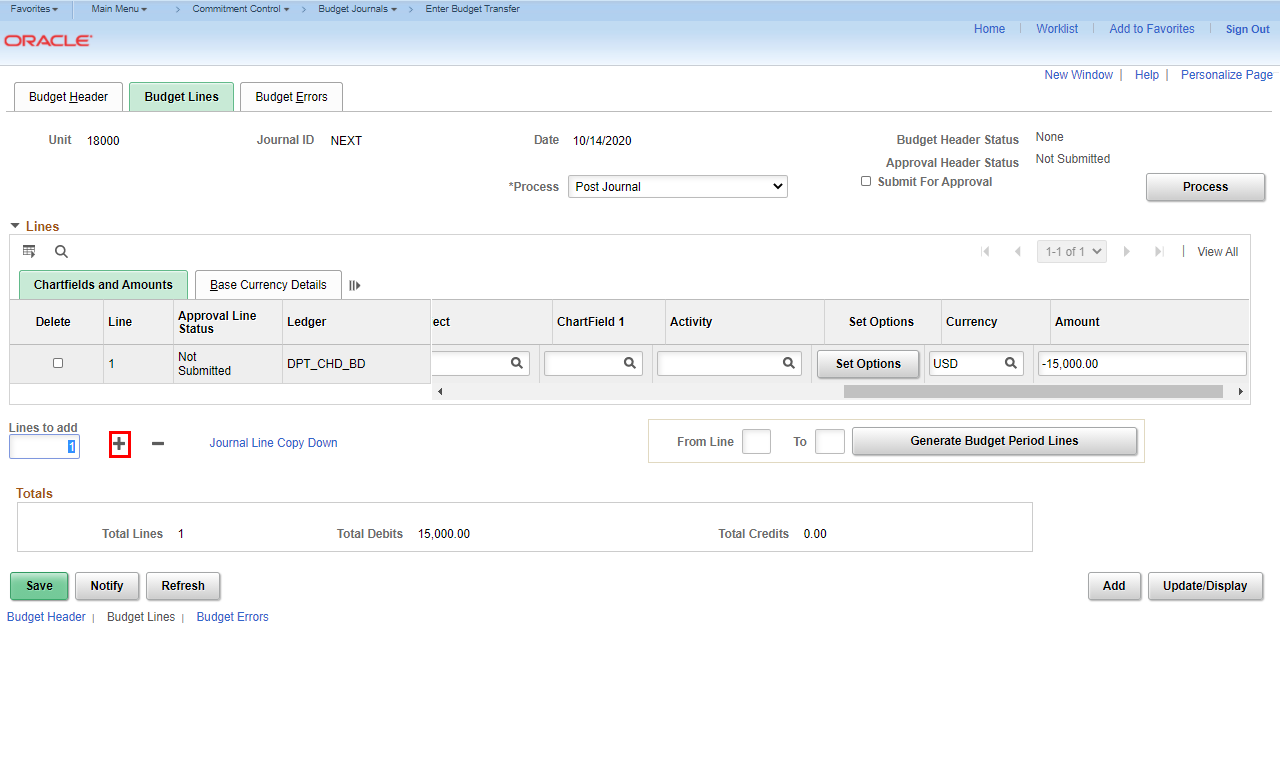Viewport: 1280px width, 768px height.
Task: Click the Find magnifier icon in Lines
Action: click(61, 252)
